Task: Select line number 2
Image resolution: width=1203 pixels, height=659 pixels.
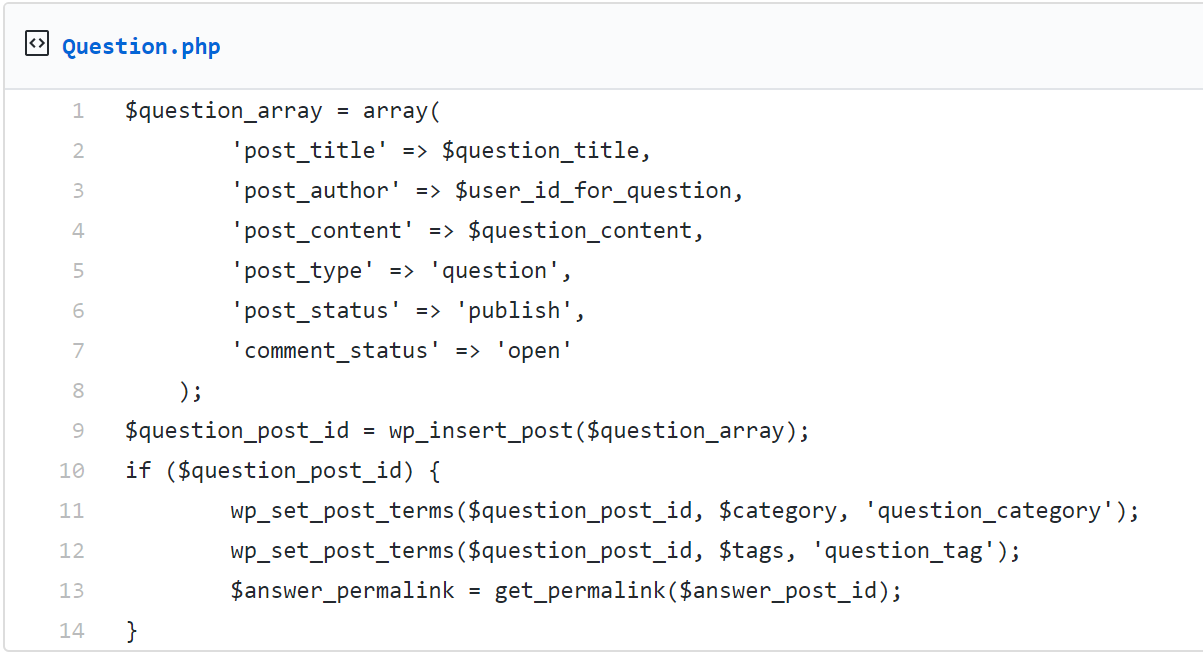Action: [x=78, y=151]
